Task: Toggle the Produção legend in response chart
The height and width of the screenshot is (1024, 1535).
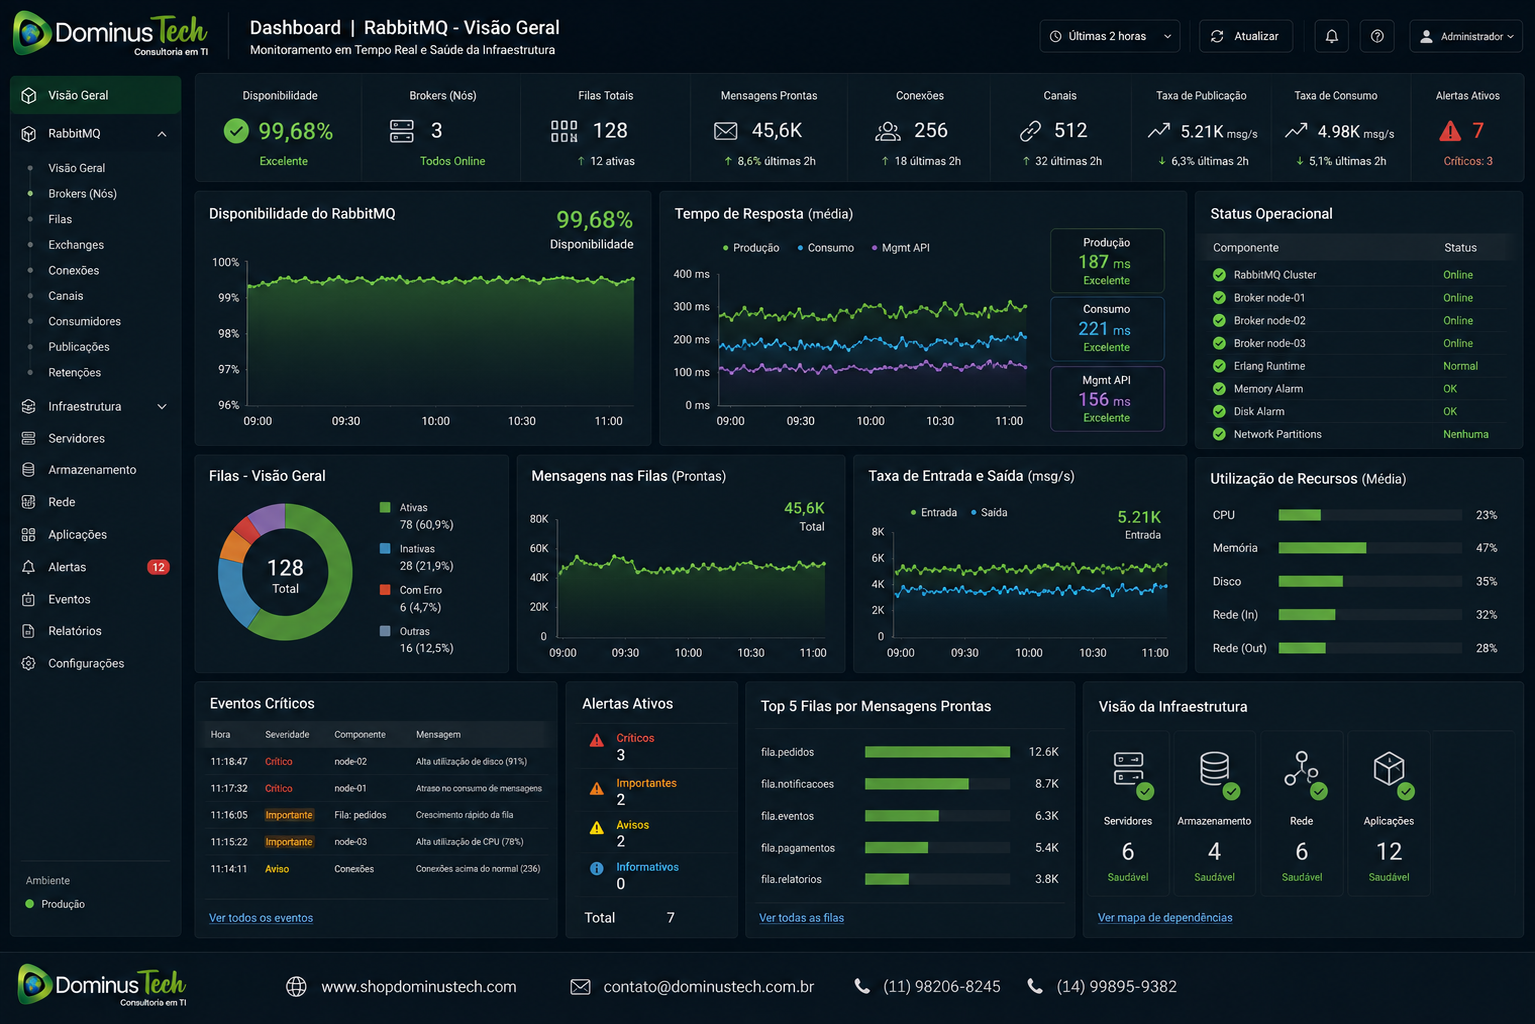Action: [751, 248]
